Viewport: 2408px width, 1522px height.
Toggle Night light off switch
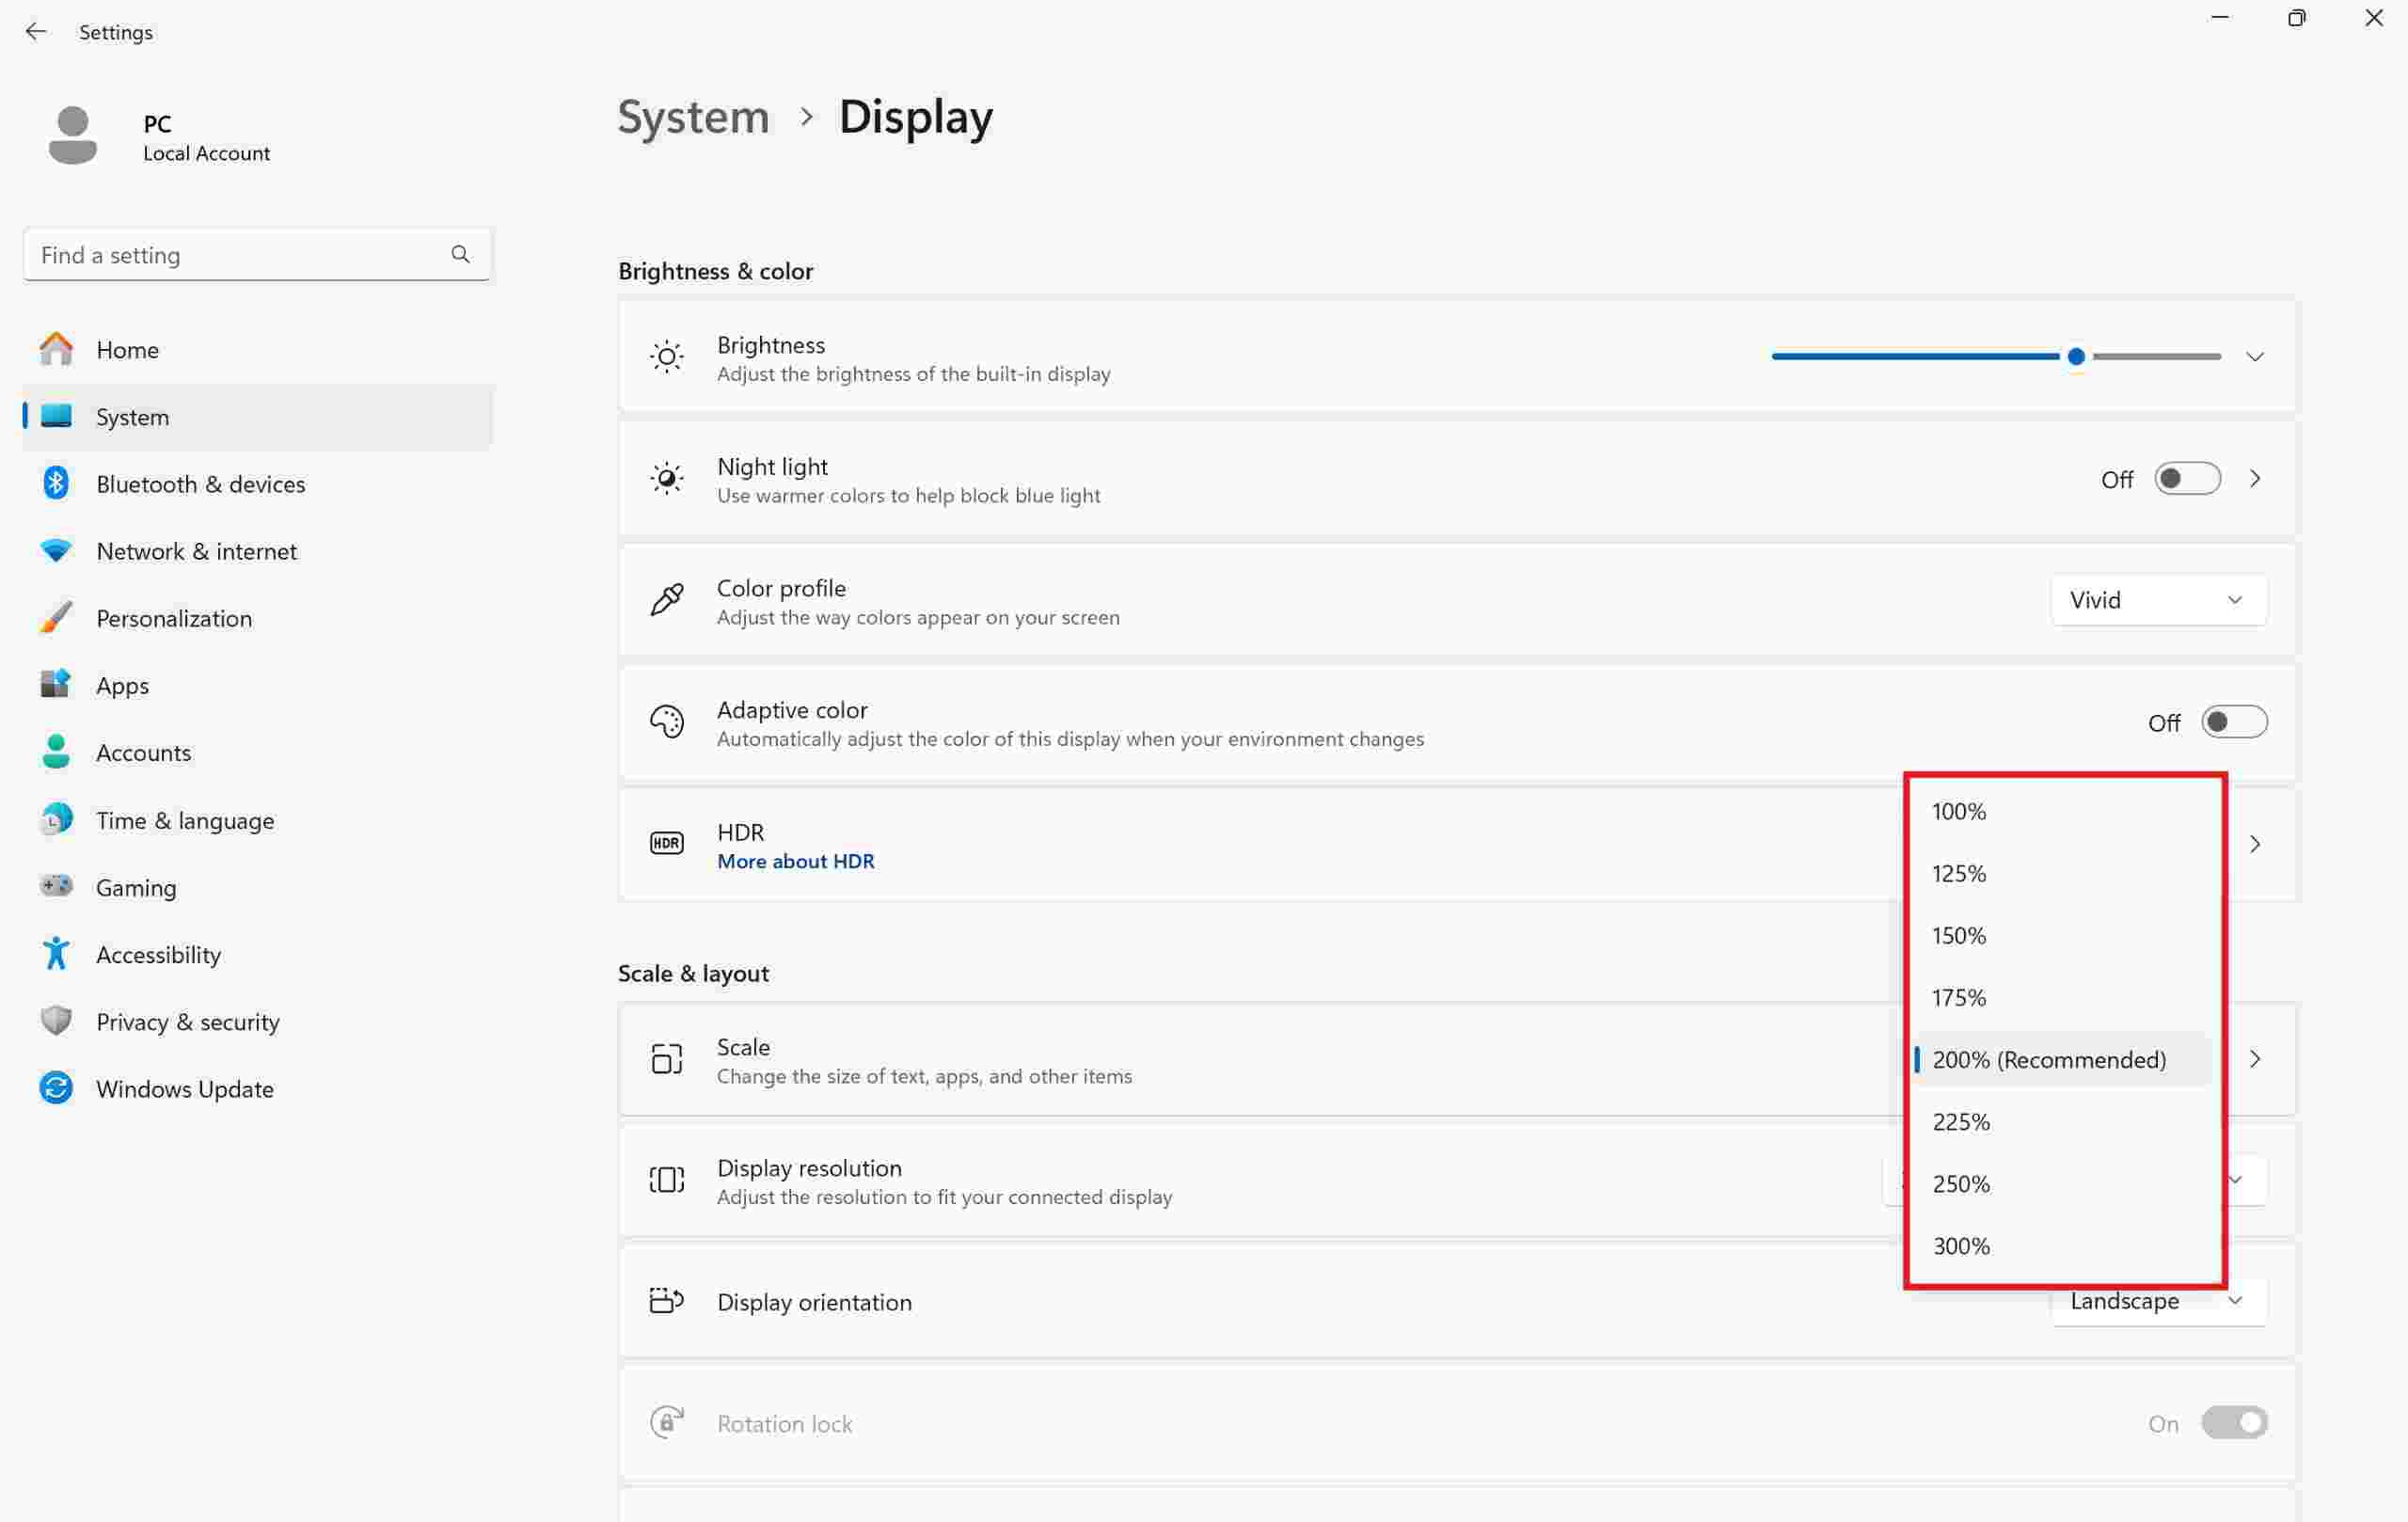click(x=2187, y=478)
